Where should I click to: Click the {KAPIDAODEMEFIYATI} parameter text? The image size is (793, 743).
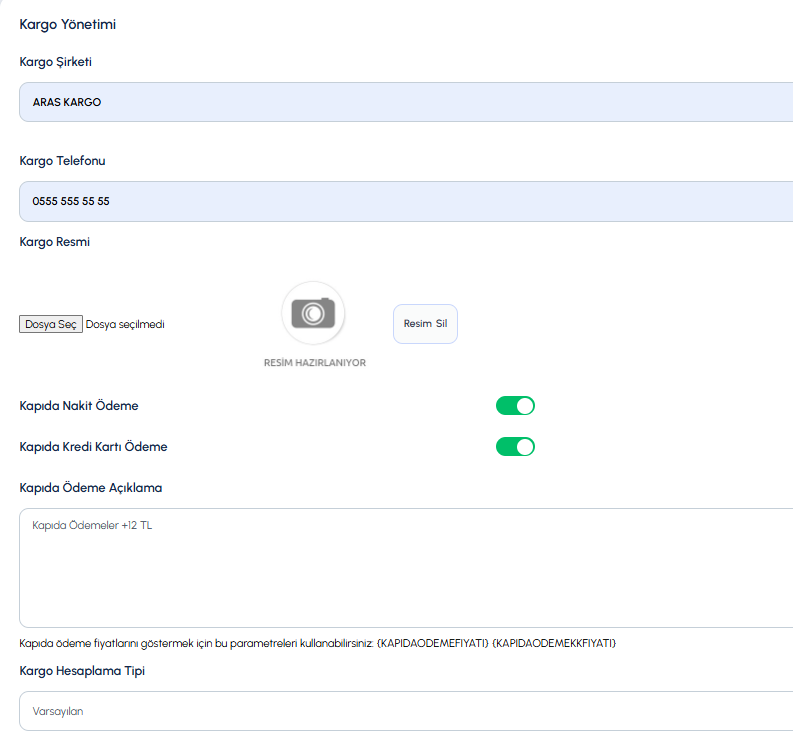(x=433, y=643)
